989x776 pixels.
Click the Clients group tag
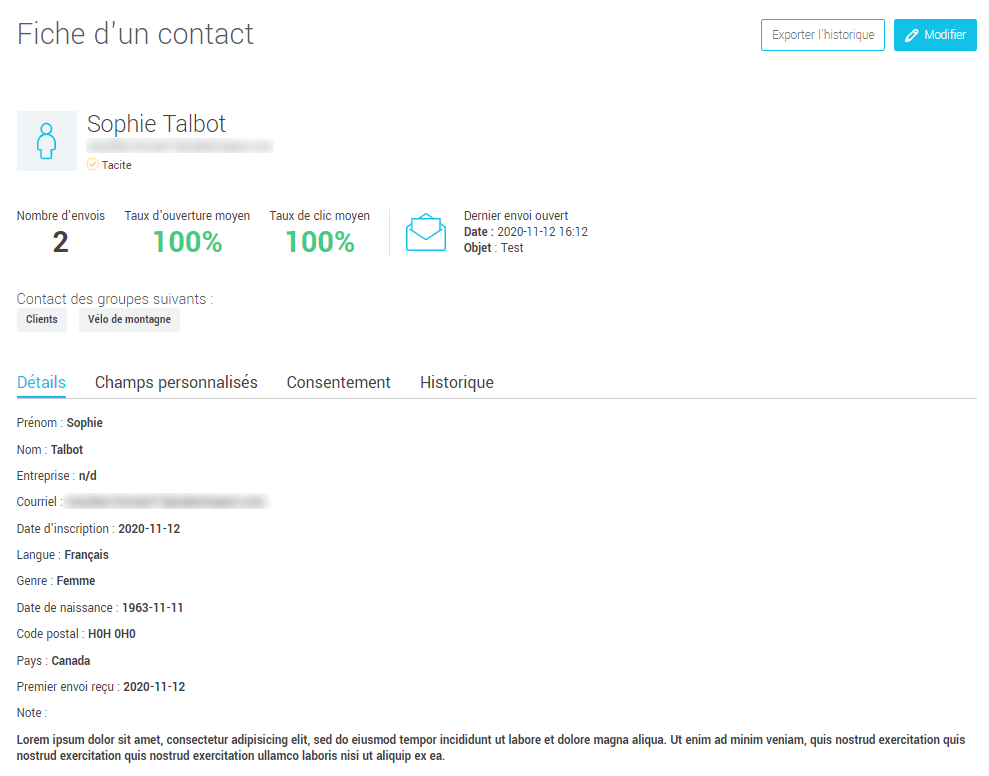[41, 319]
